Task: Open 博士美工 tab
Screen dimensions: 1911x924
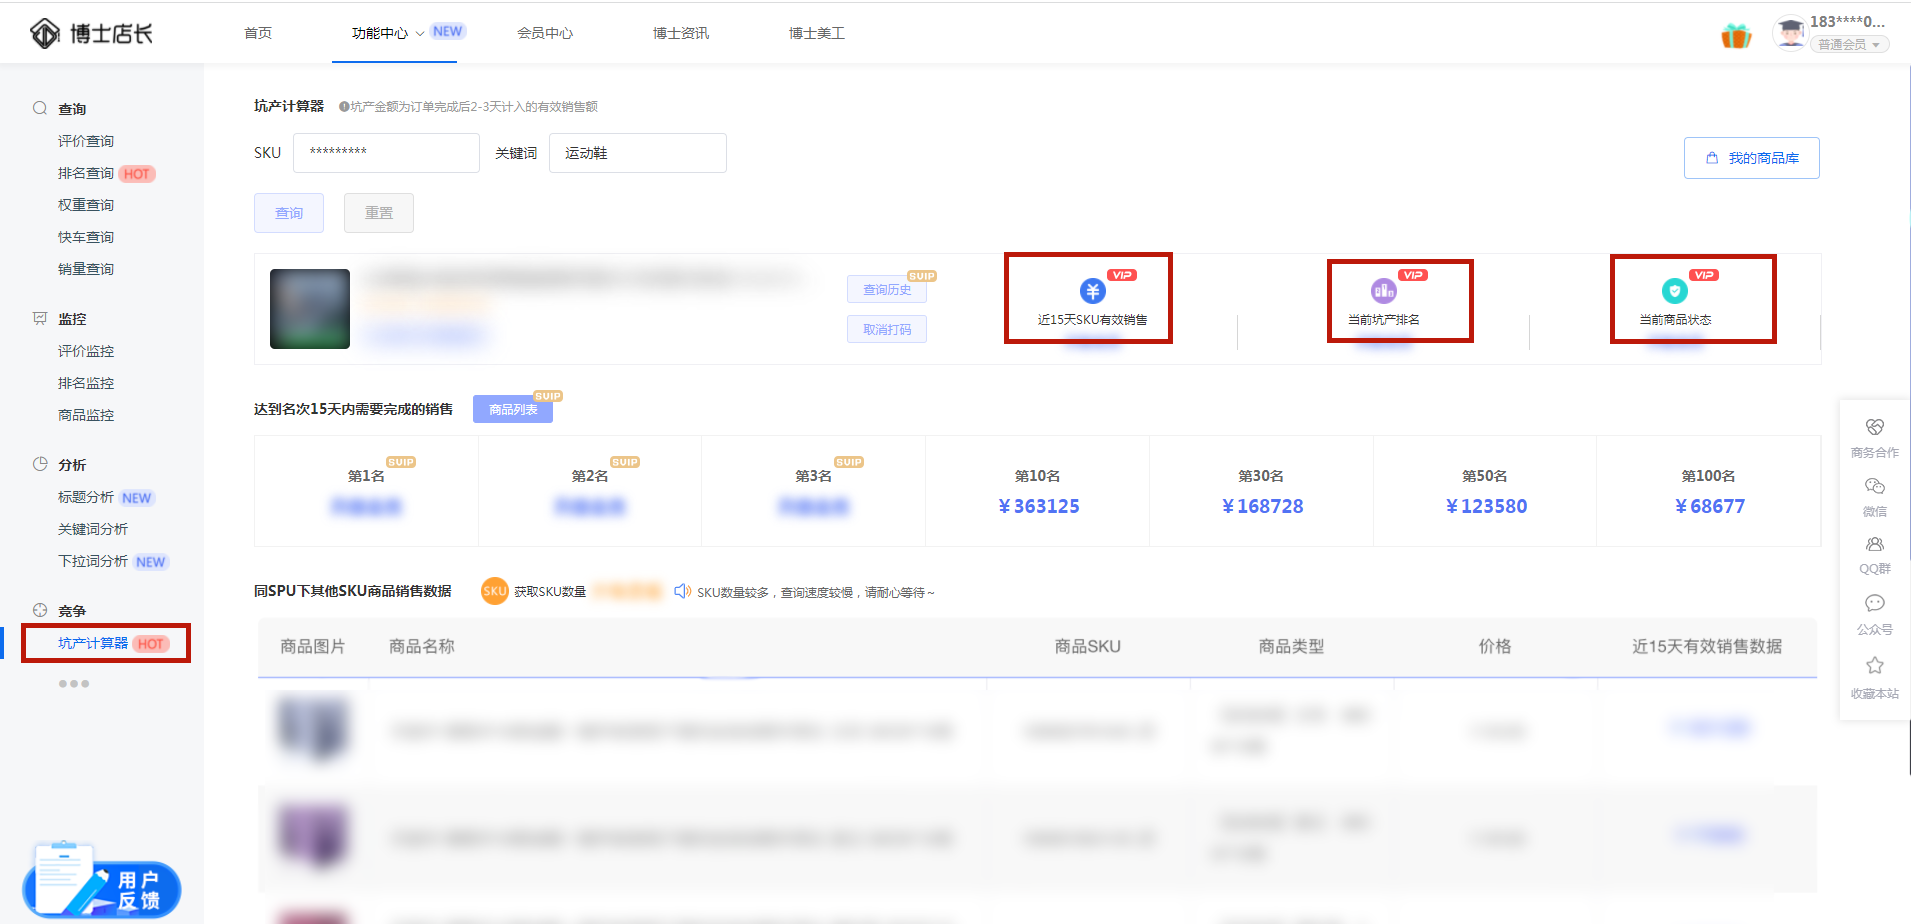Action: [x=817, y=33]
